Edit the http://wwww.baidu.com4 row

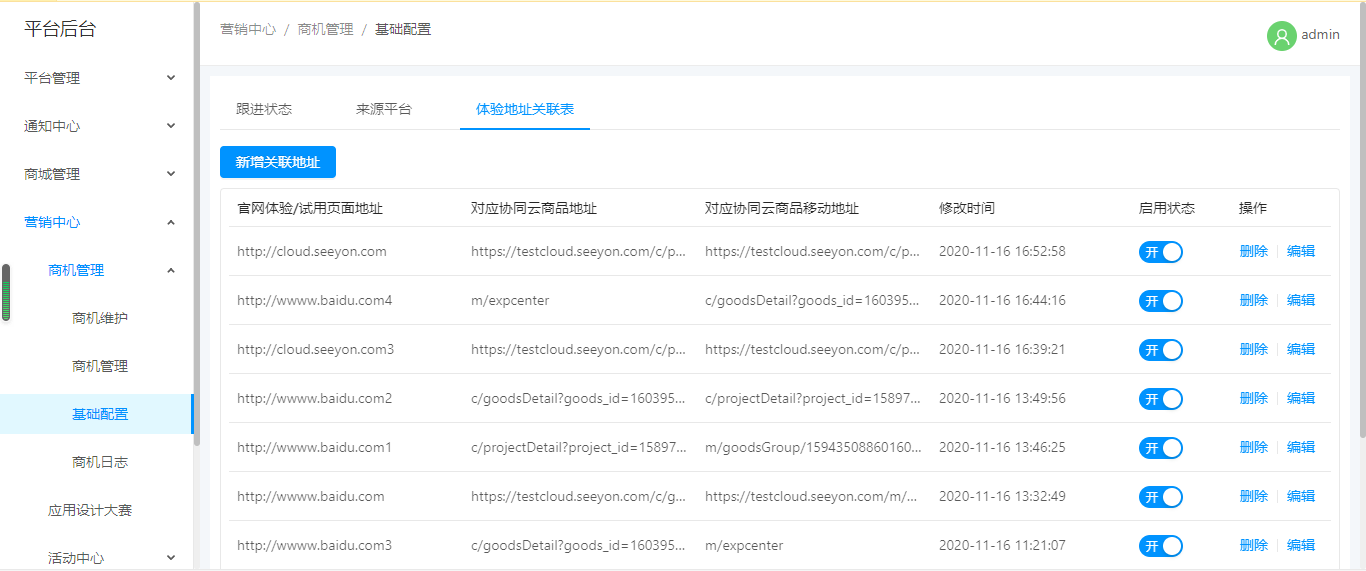coord(1301,300)
